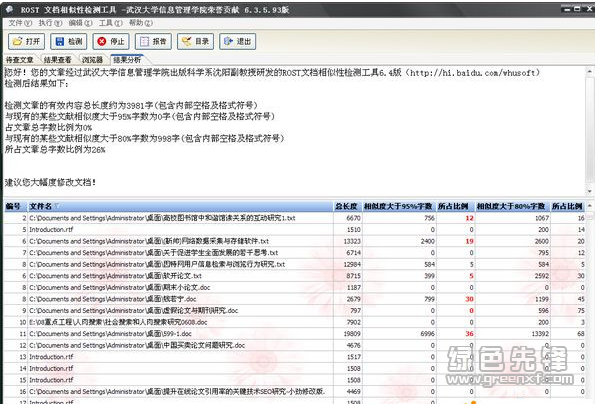Select row 14 Introduction.rtf
Image resolution: width=595 pixels, height=404 pixels.
294,368
